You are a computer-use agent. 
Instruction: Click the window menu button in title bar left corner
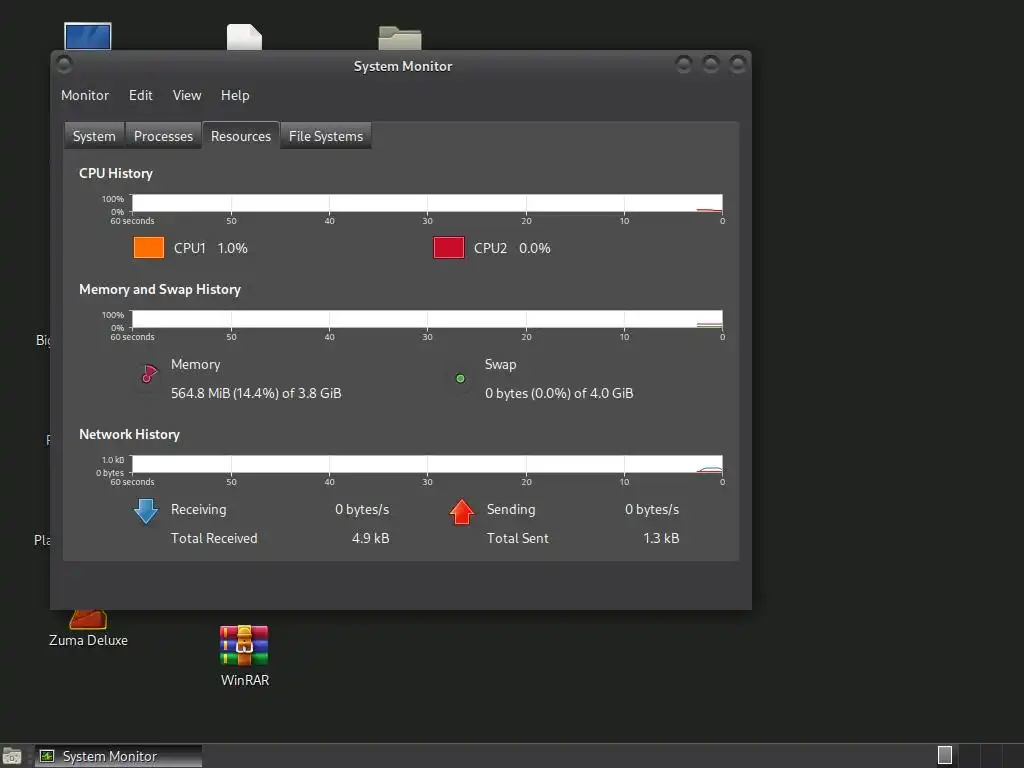point(64,64)
